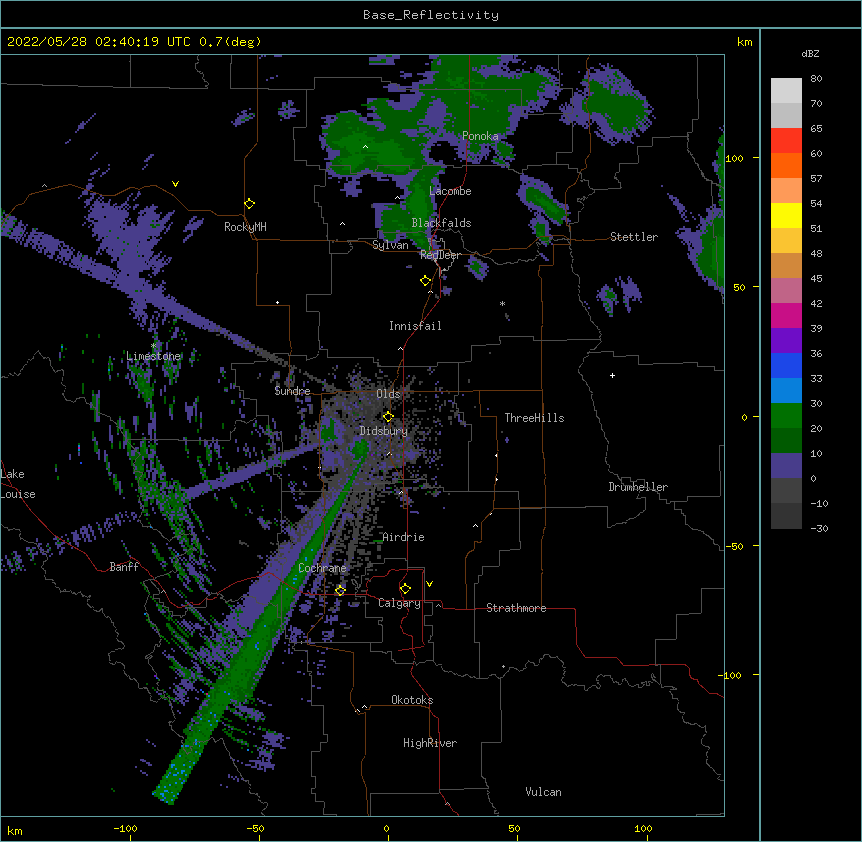Pick the red swatch between 65 and 60 dBZ
Image resolution: width=862 pixels, height=842 pixels.
tap(786, 141)
